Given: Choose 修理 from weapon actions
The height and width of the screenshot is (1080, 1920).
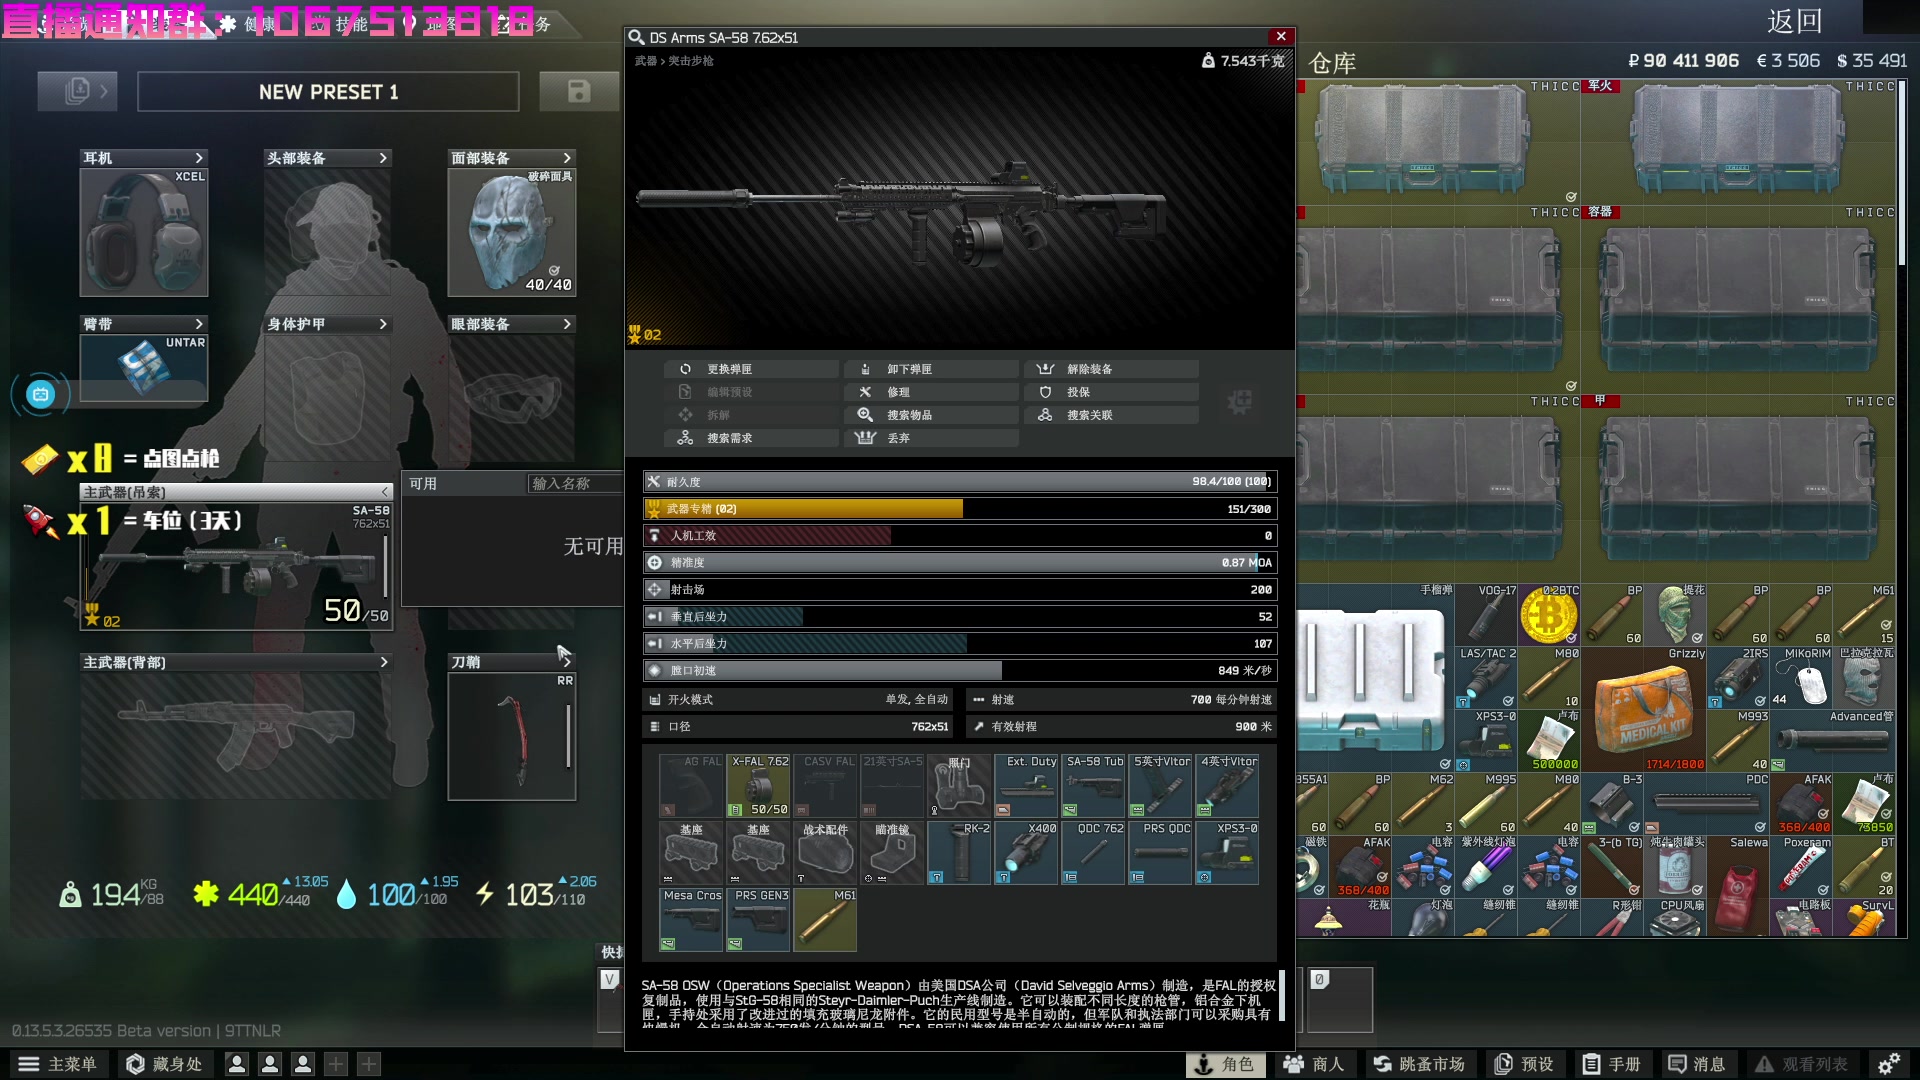Looking at the screenshot, I should pyautogui.click(x=932, y=392).
